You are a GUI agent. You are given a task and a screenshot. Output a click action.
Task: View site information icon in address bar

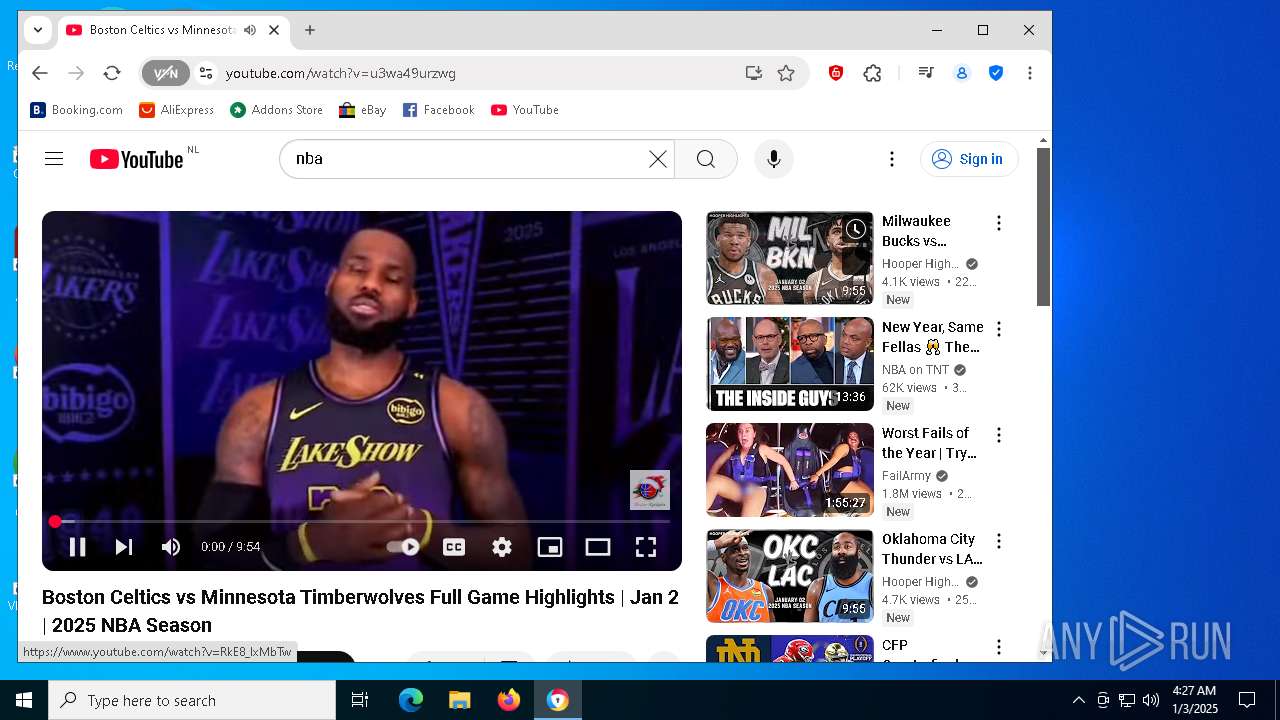pos(206,73)
